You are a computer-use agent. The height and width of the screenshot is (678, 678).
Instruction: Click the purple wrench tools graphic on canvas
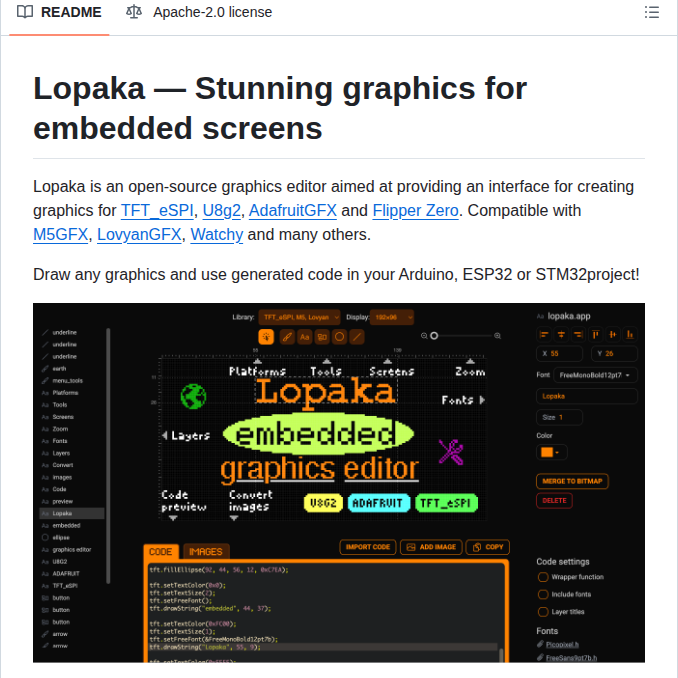[451, 452]
